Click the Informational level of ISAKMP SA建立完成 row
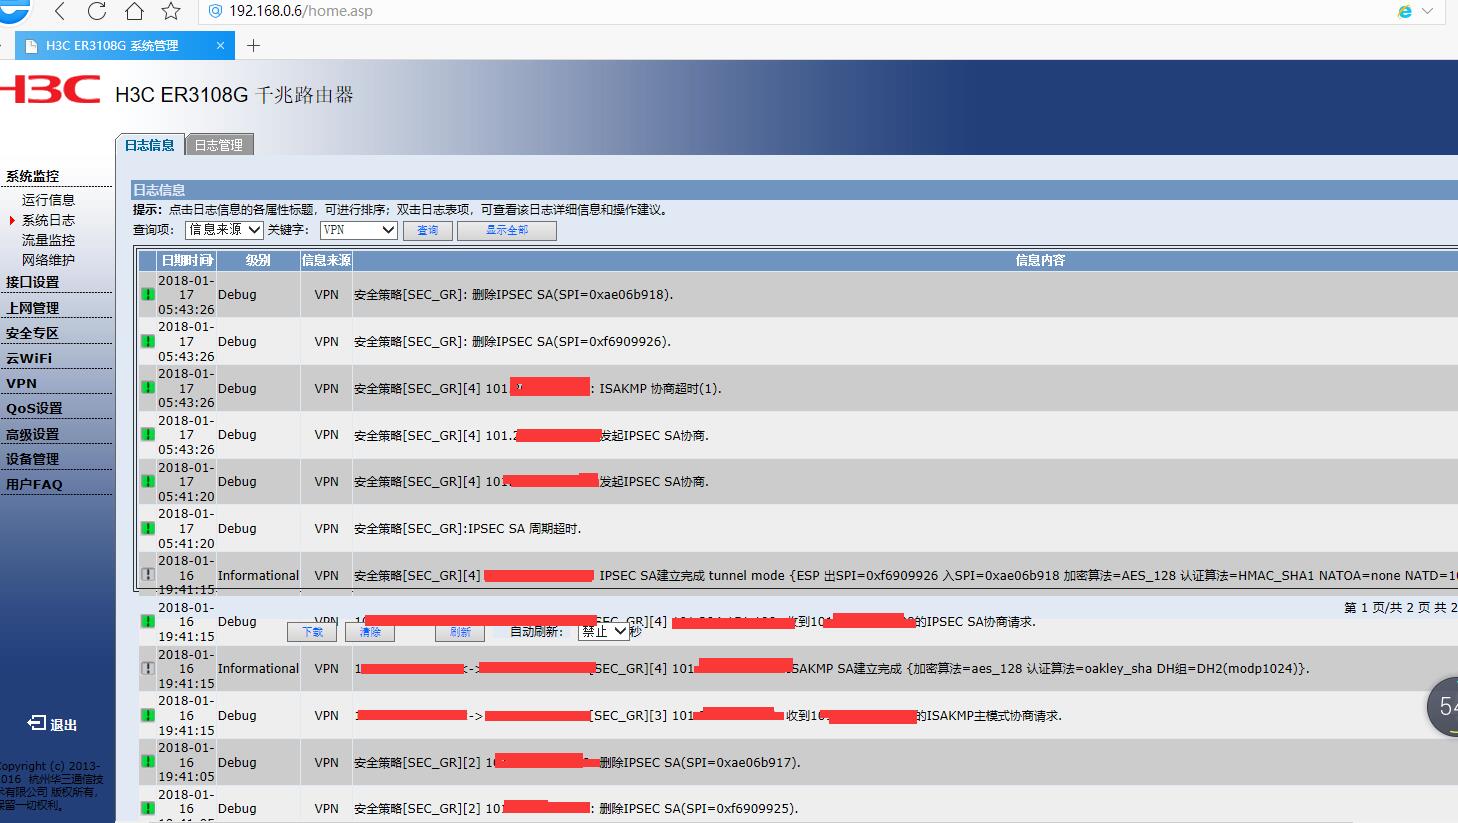 click(258, 668)
